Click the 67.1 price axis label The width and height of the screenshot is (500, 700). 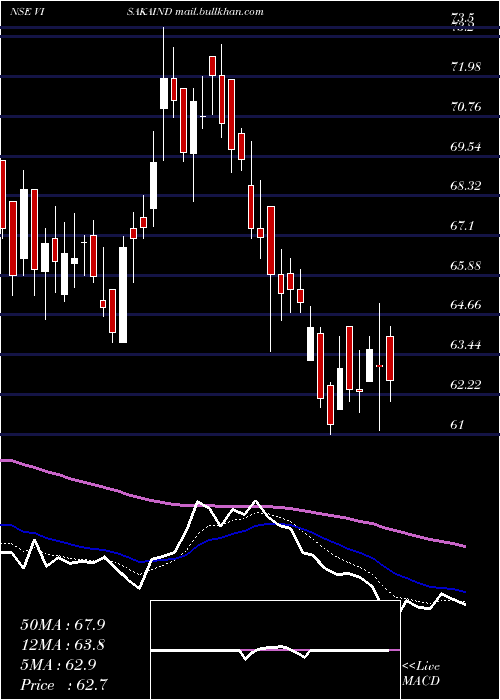point(462,226)
